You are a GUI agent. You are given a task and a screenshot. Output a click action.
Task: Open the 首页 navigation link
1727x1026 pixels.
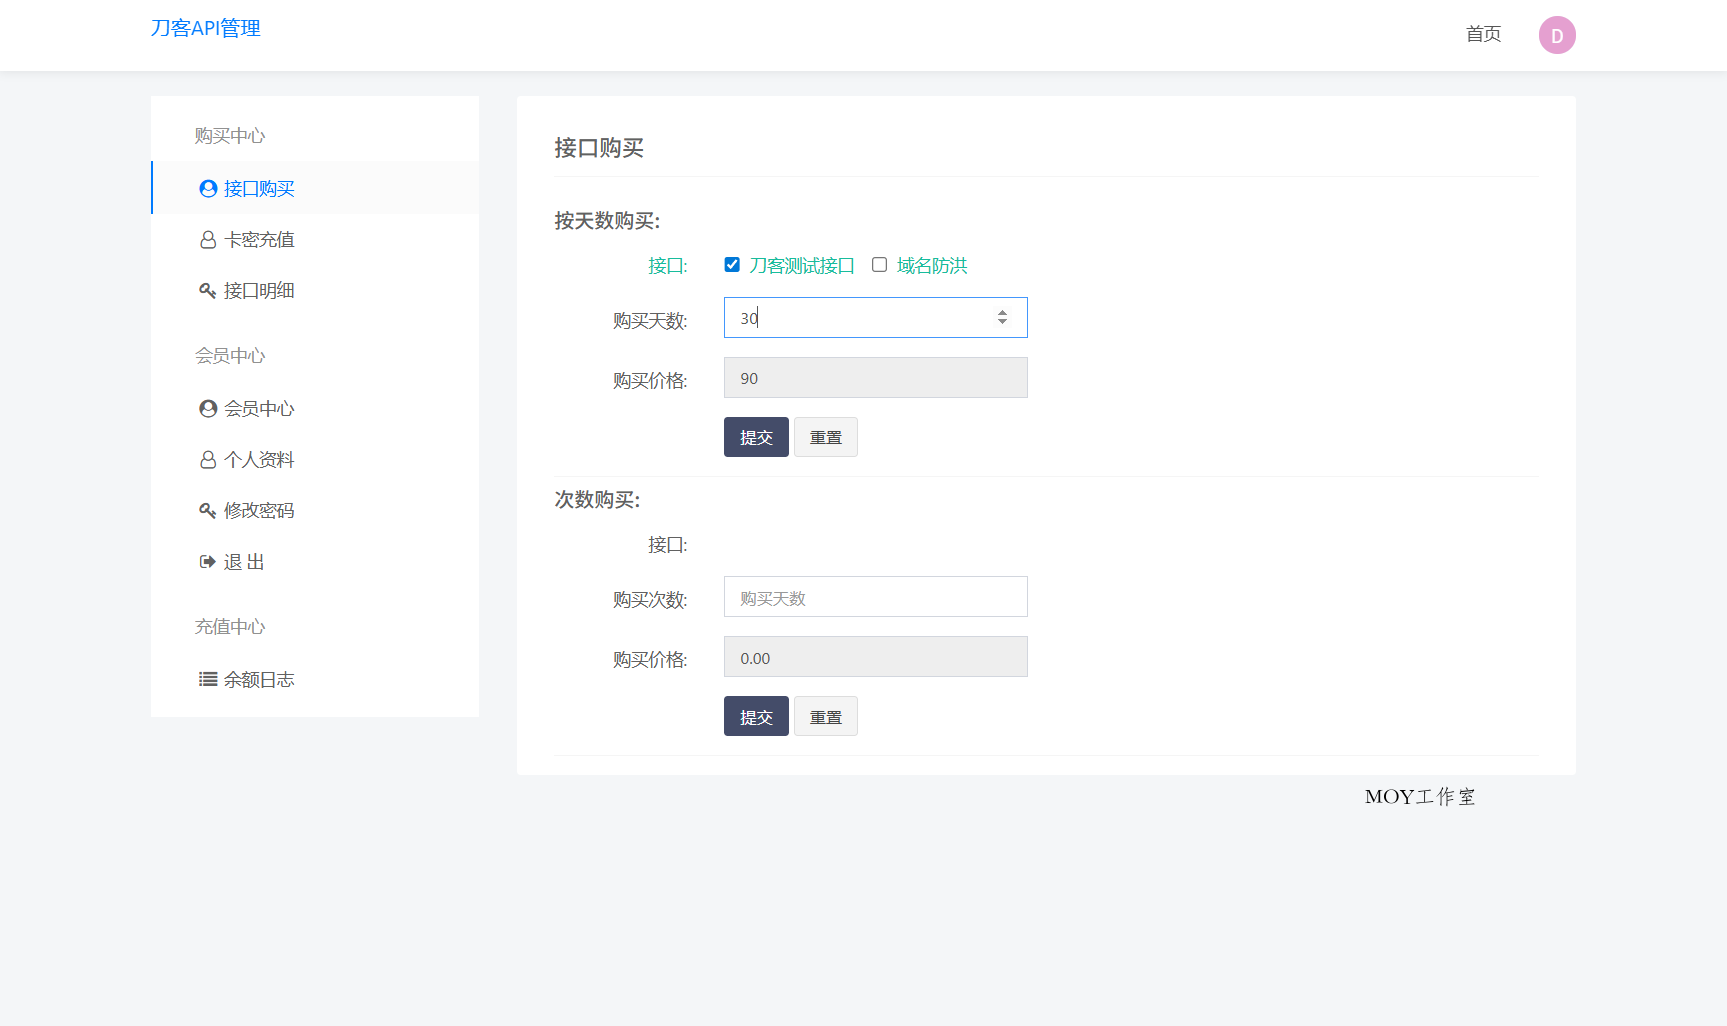(x=1483, y=34)
